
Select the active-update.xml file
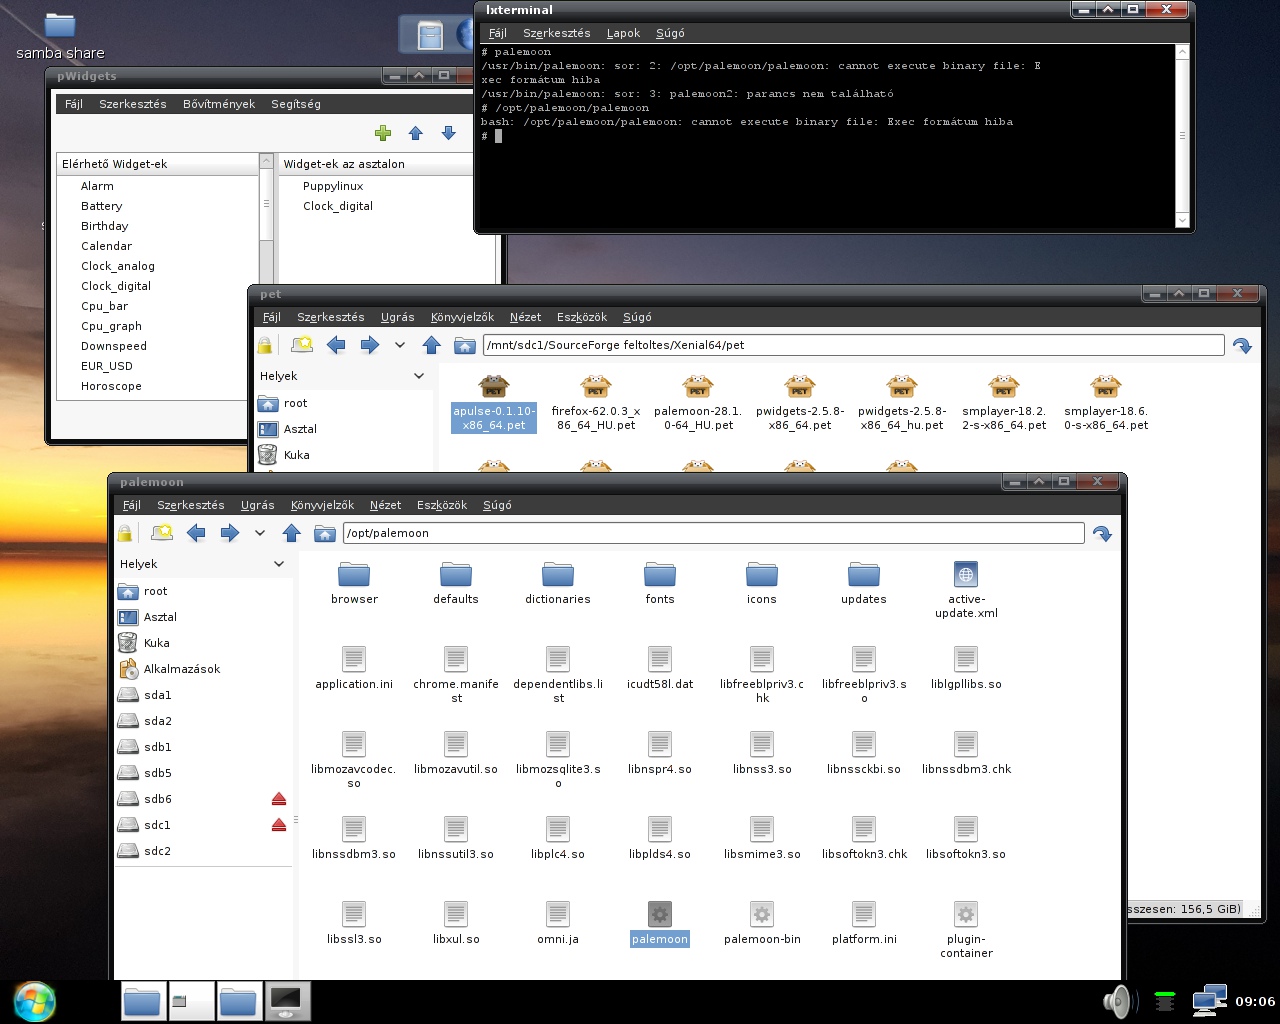point(966,590)
